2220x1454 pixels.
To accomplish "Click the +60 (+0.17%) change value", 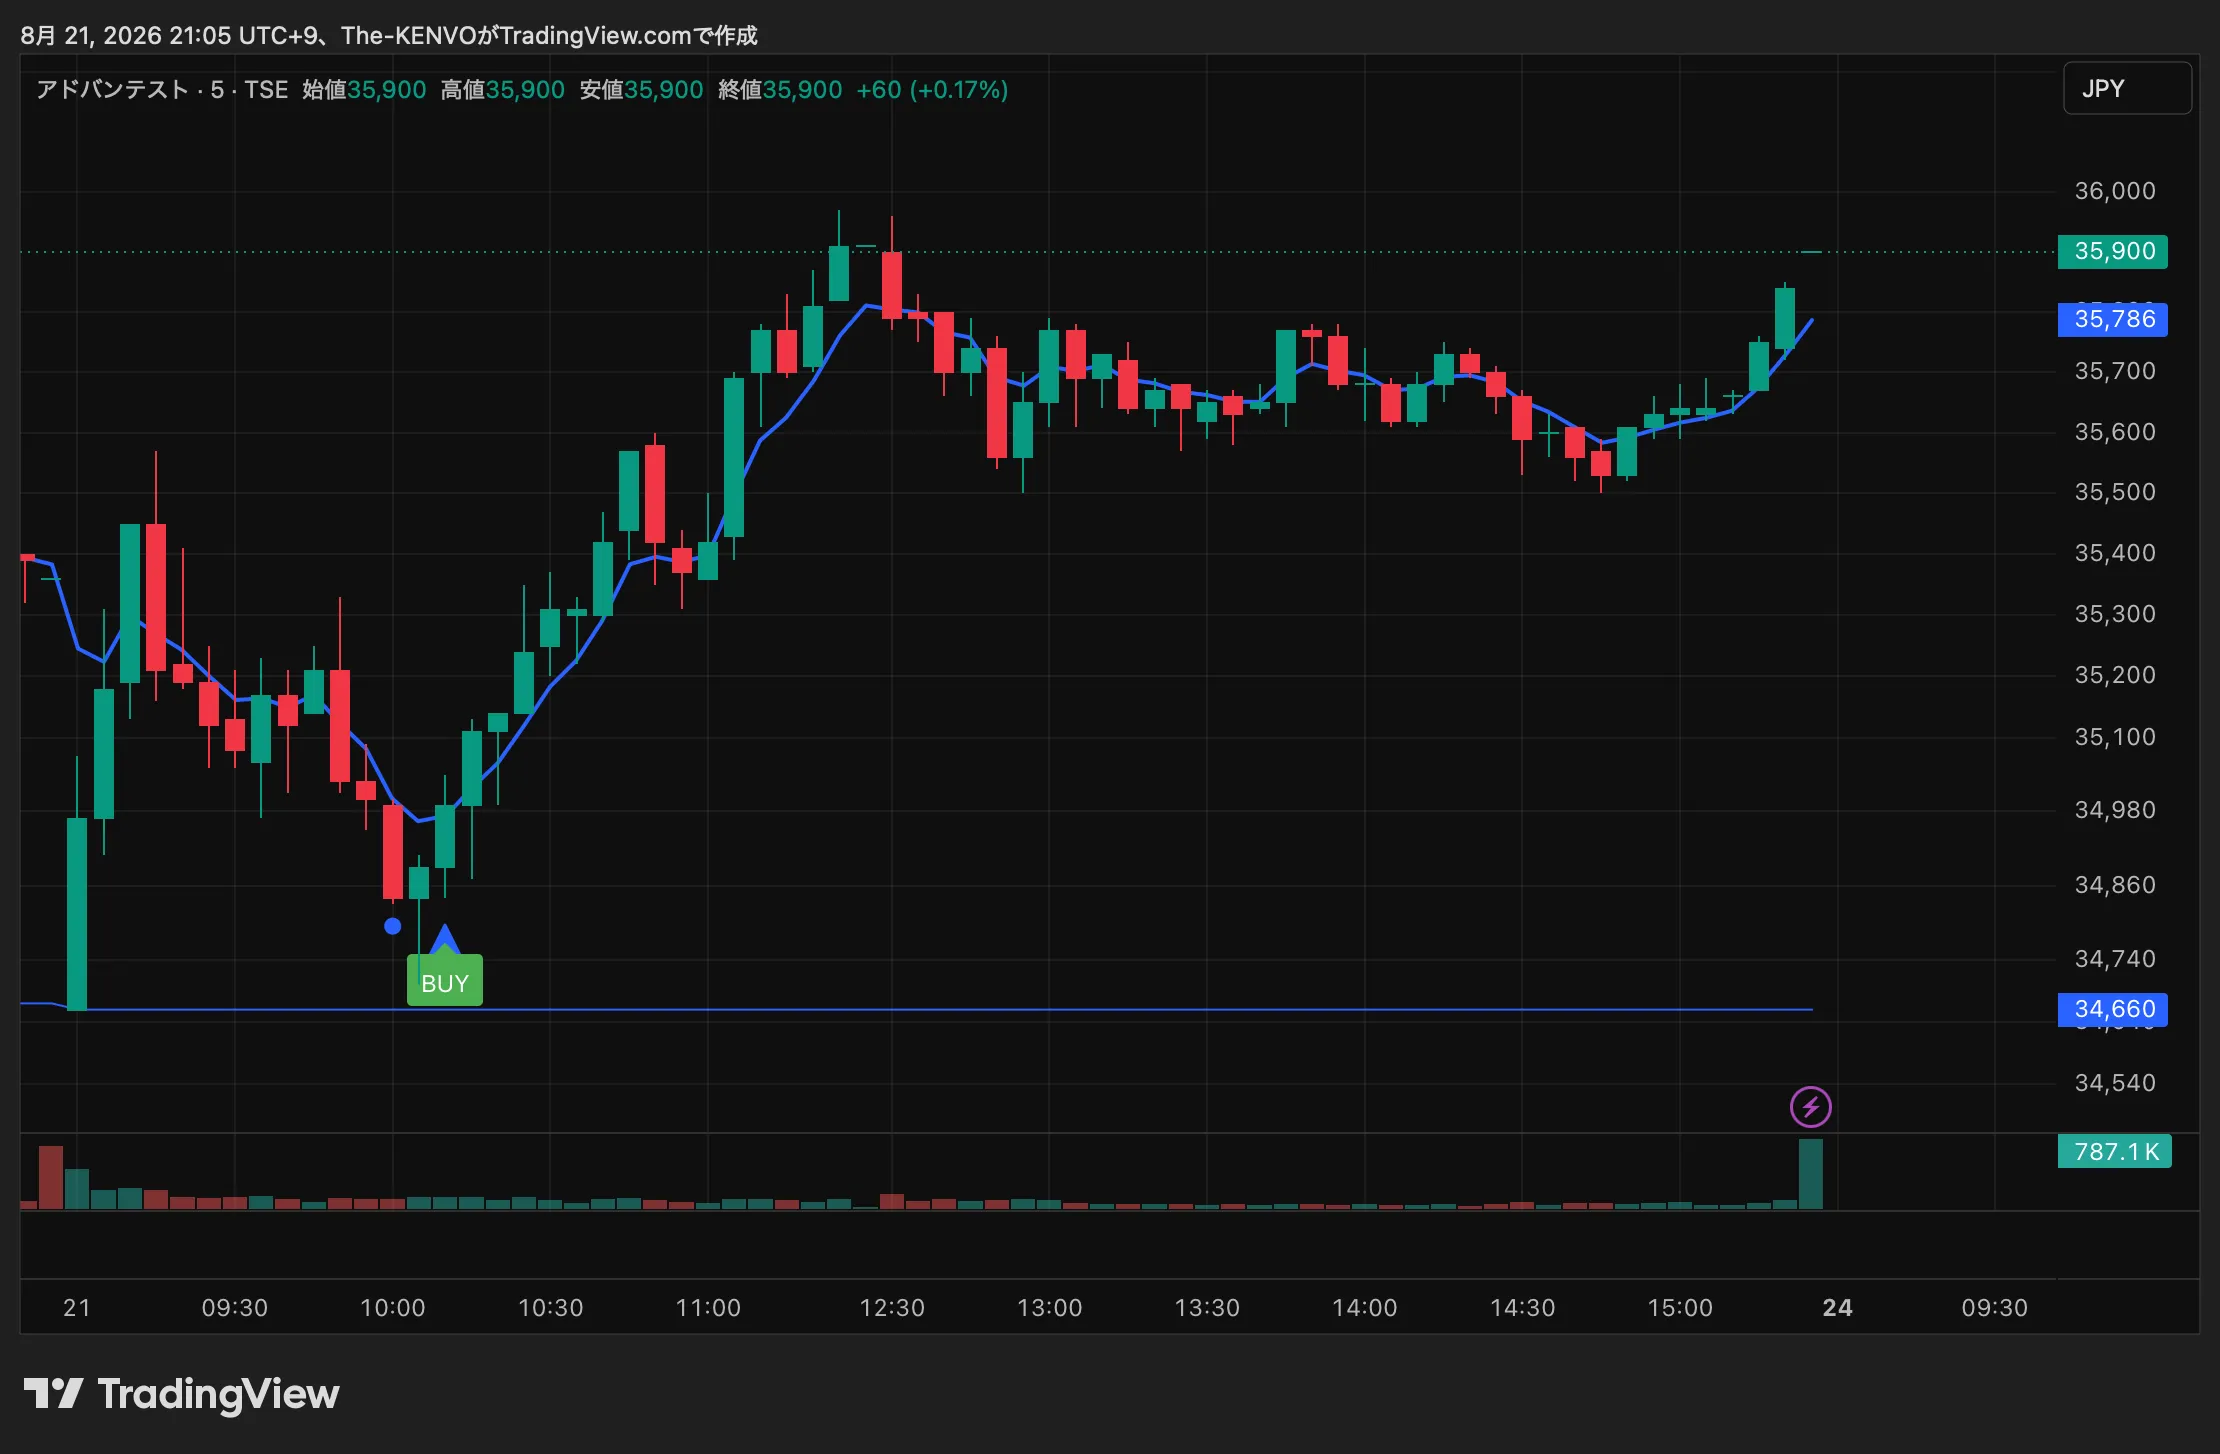I will tap(932, 90).
